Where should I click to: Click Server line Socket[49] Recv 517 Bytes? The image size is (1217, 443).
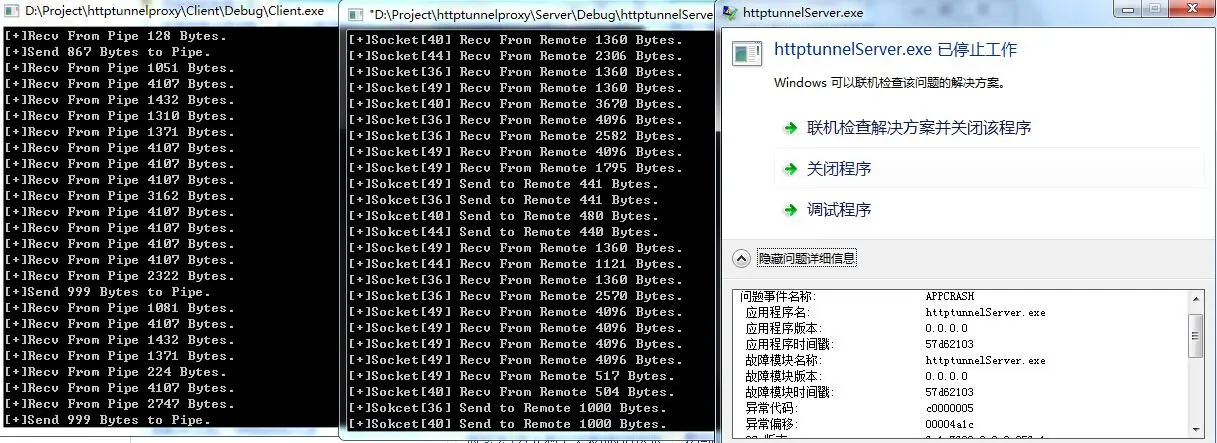pyautogui.click(x=511, y=376)
